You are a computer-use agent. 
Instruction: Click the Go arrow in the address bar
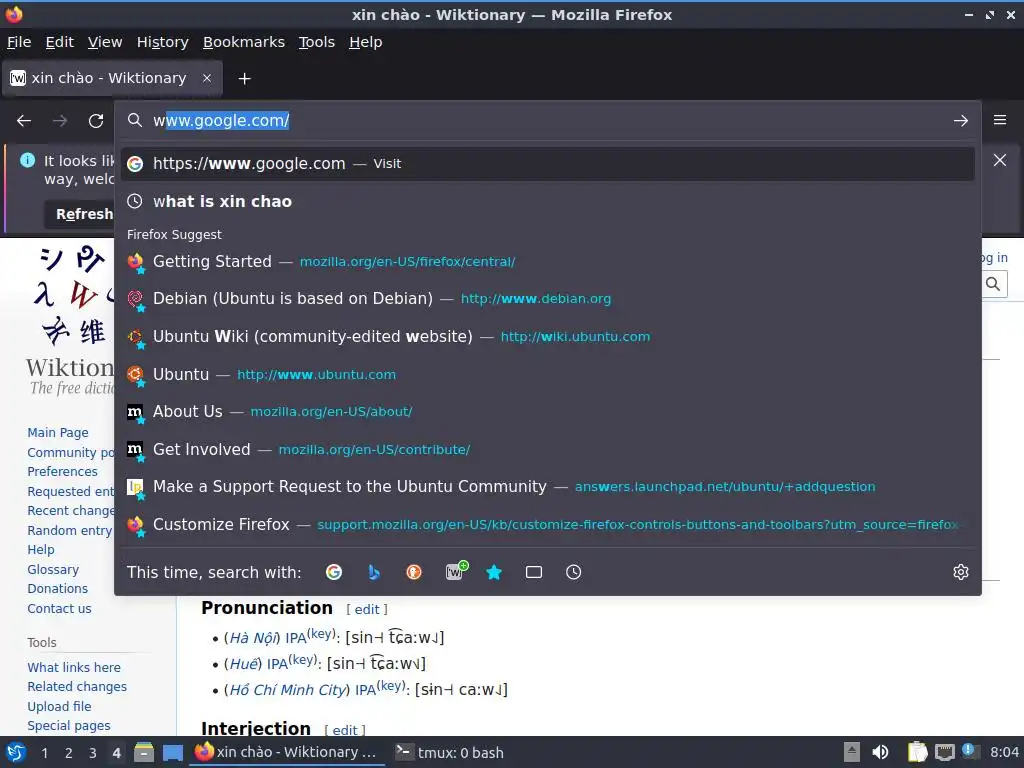tap(961, 121)
